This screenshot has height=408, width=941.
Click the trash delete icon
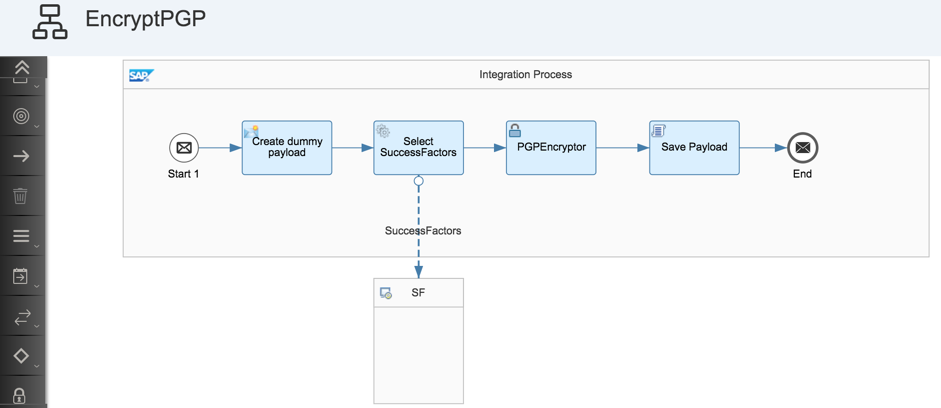pyautogui.click(x=20, y=196)
